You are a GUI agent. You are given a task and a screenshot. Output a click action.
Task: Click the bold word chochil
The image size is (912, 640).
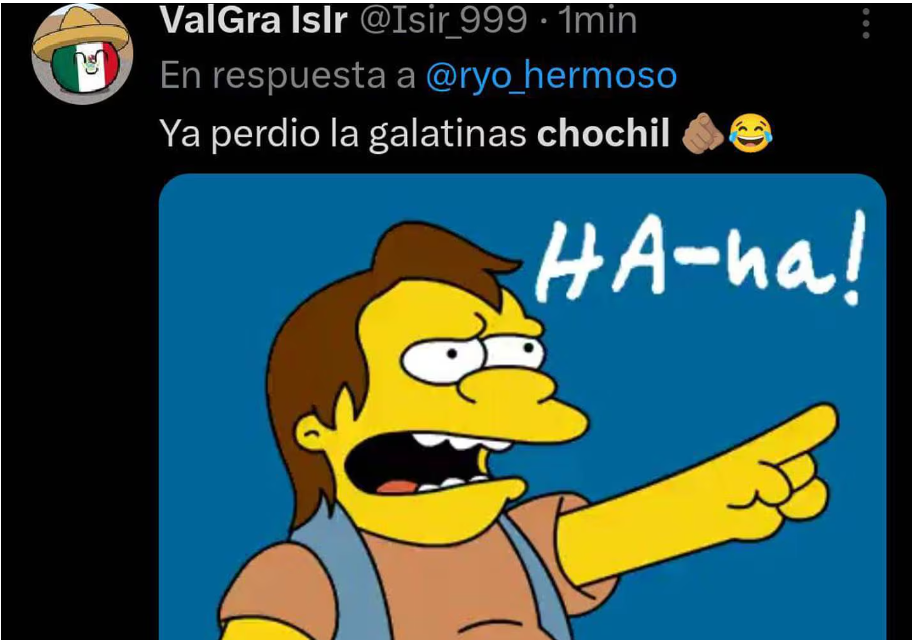pos(603,133)
